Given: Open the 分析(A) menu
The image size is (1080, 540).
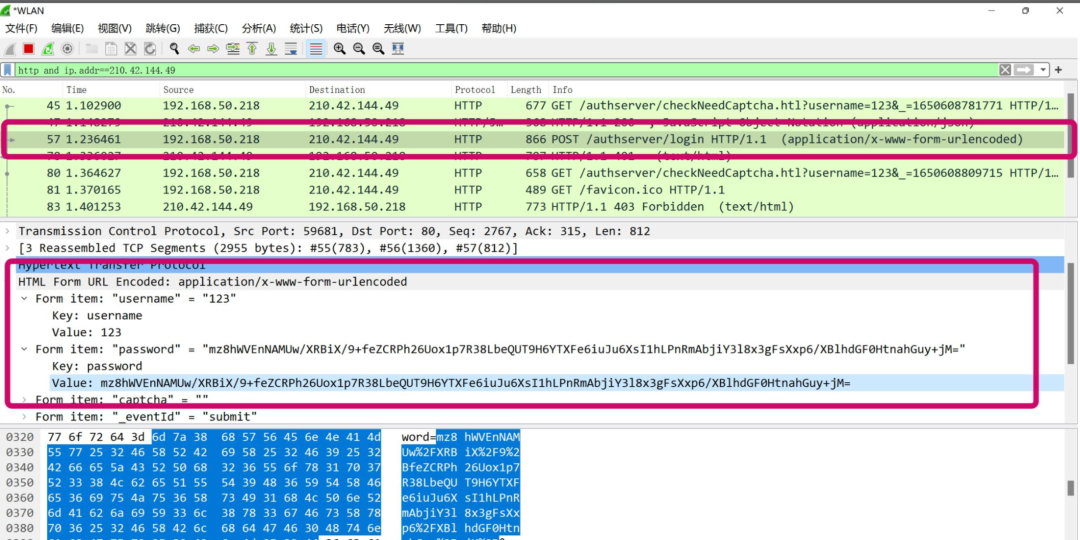Looking at the screenshot, I should point(259,28).
